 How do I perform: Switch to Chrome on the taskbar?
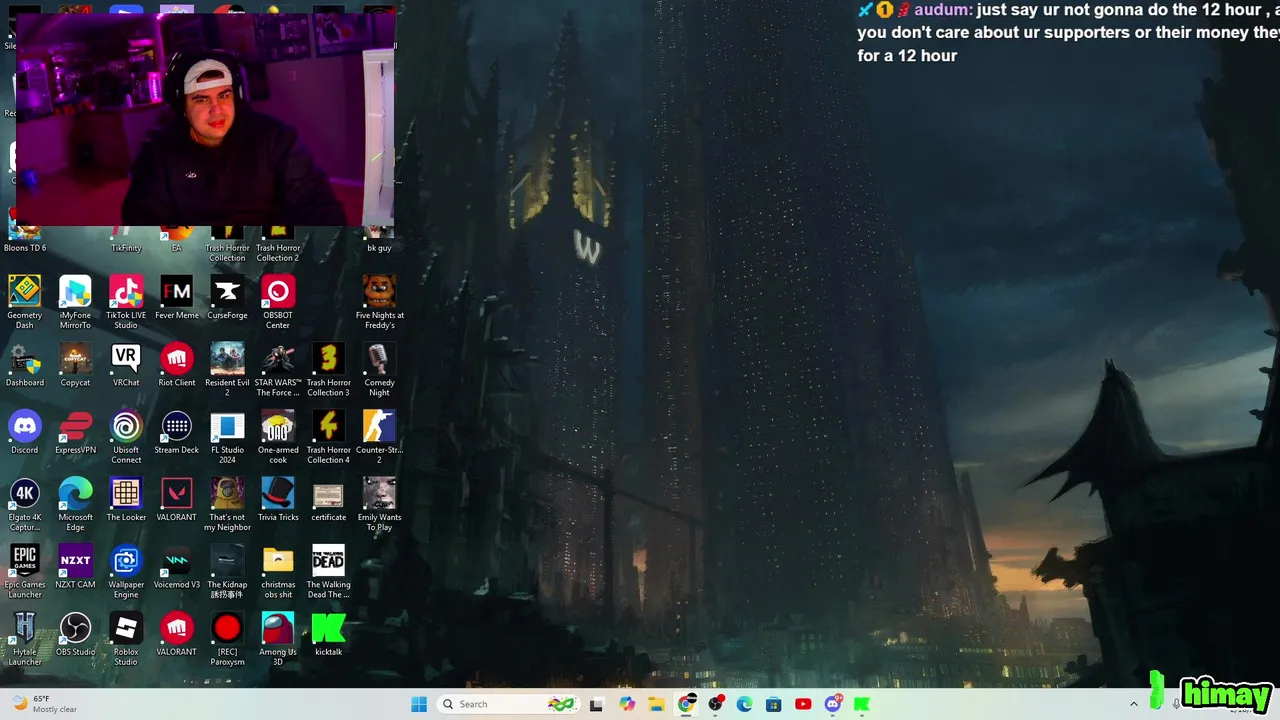(x=686, y=704)
